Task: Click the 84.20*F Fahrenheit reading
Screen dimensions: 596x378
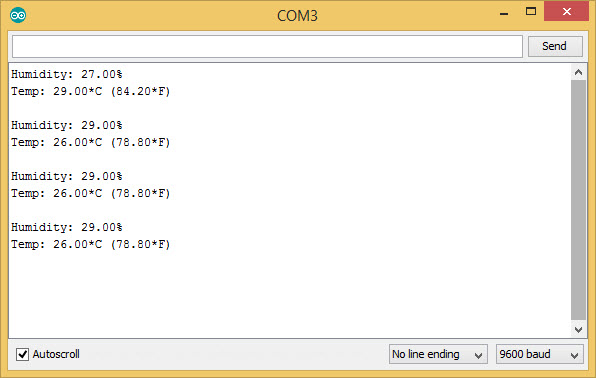Action: [x=140, y=91]
